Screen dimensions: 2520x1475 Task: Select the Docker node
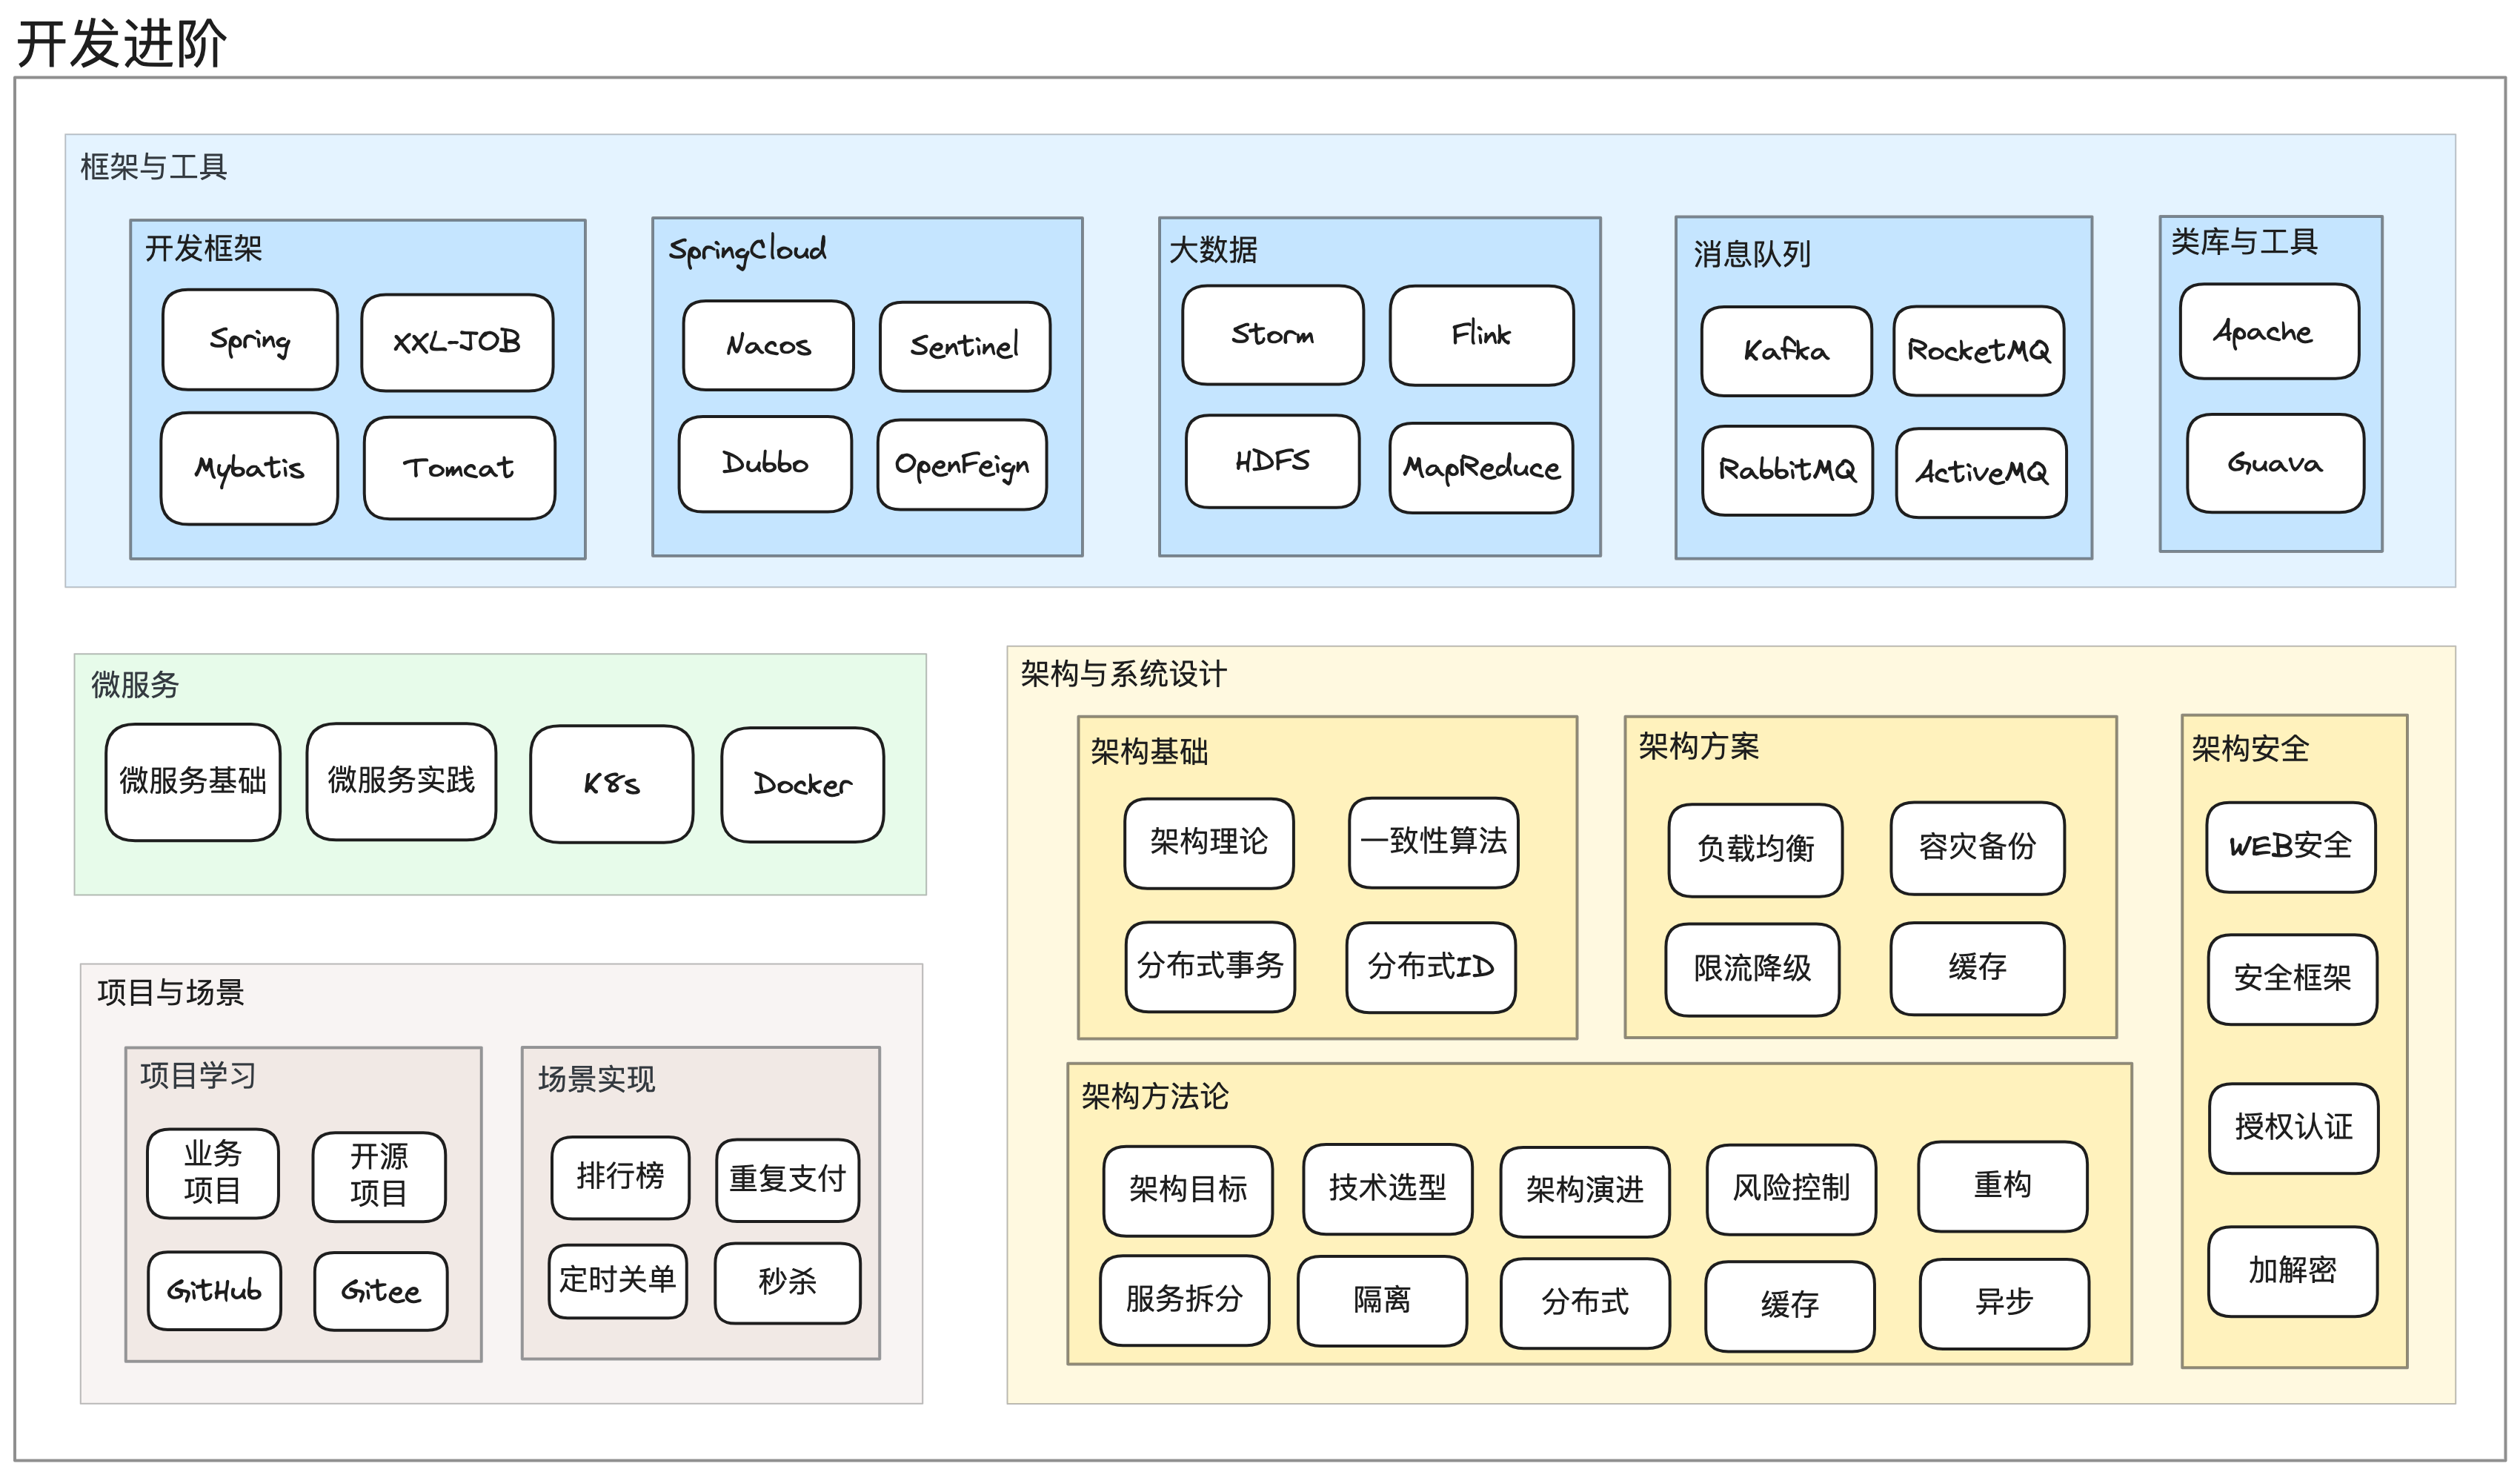[x=803, y=785]
